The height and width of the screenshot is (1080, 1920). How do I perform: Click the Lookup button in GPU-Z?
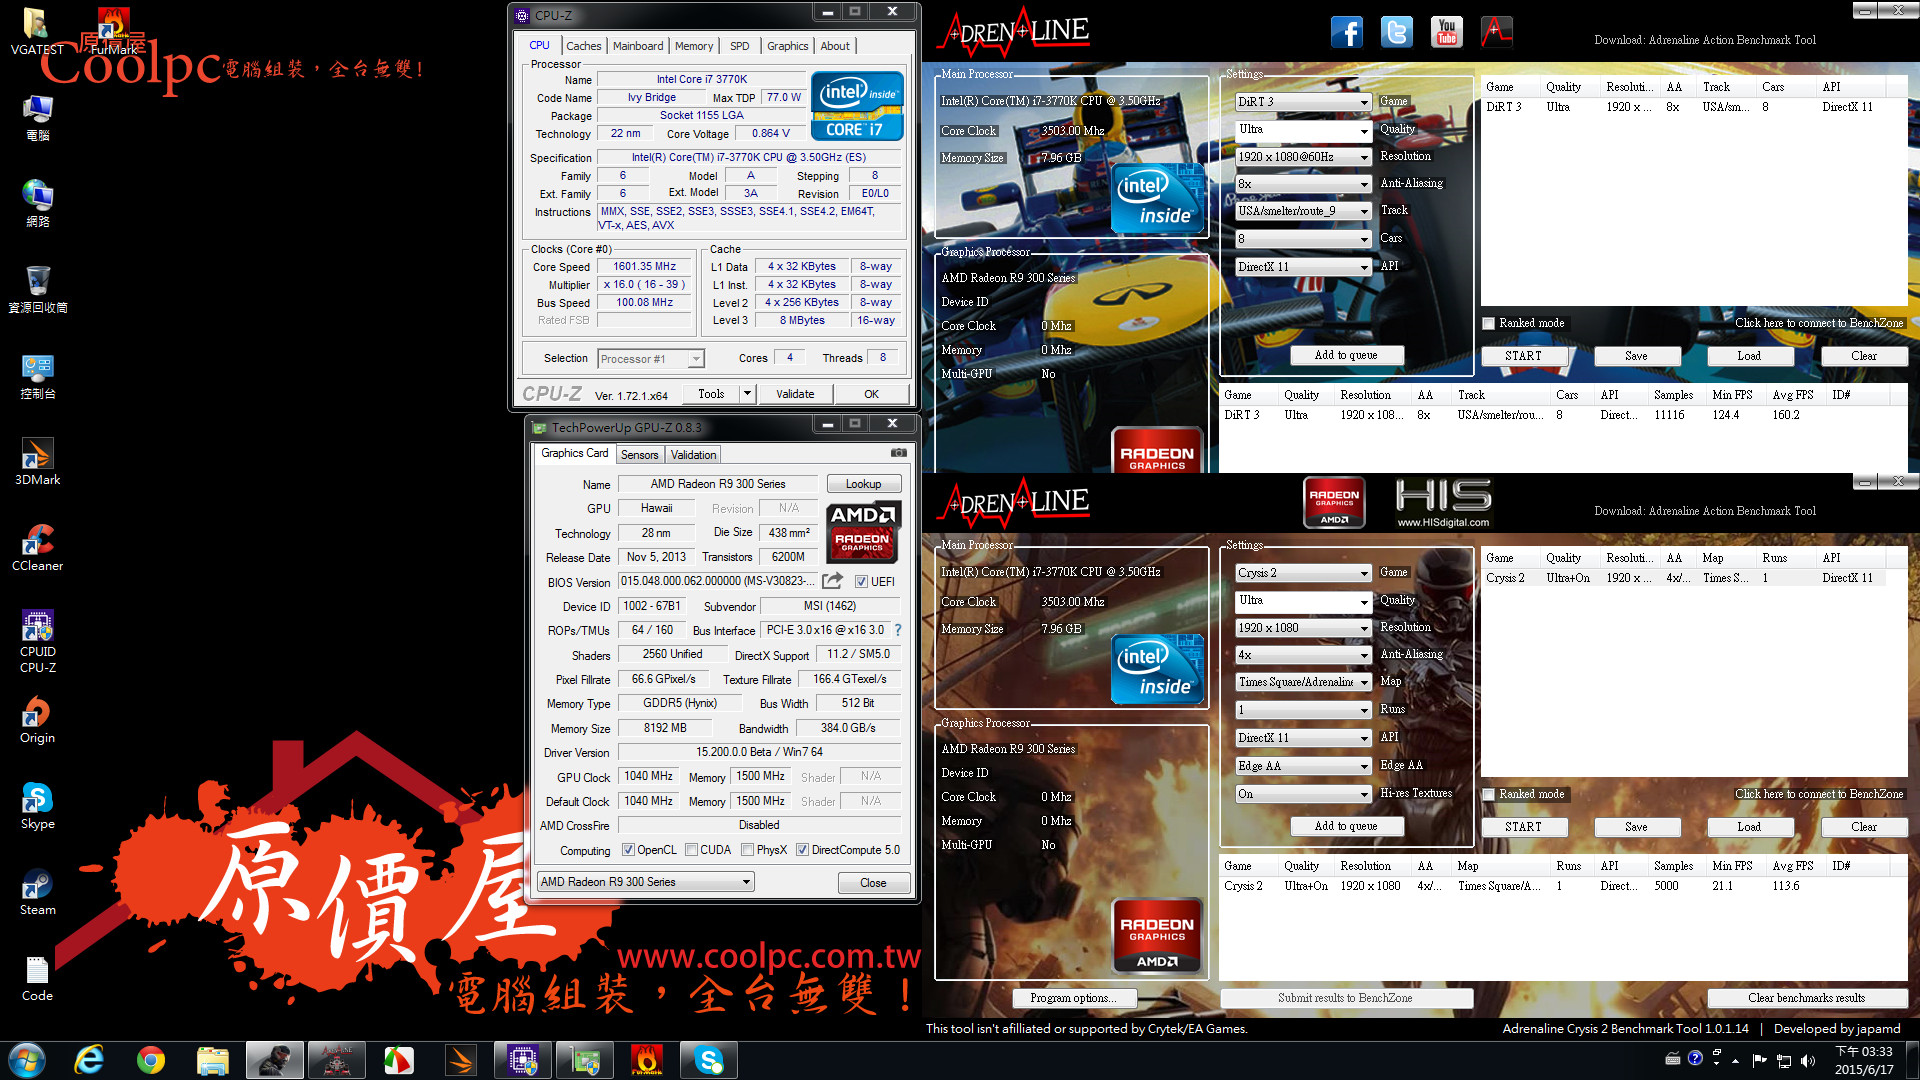click(863, 484)
